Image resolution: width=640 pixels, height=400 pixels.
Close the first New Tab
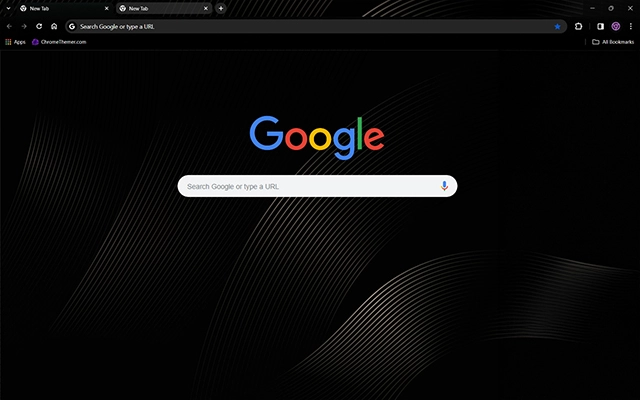point(107,8)
